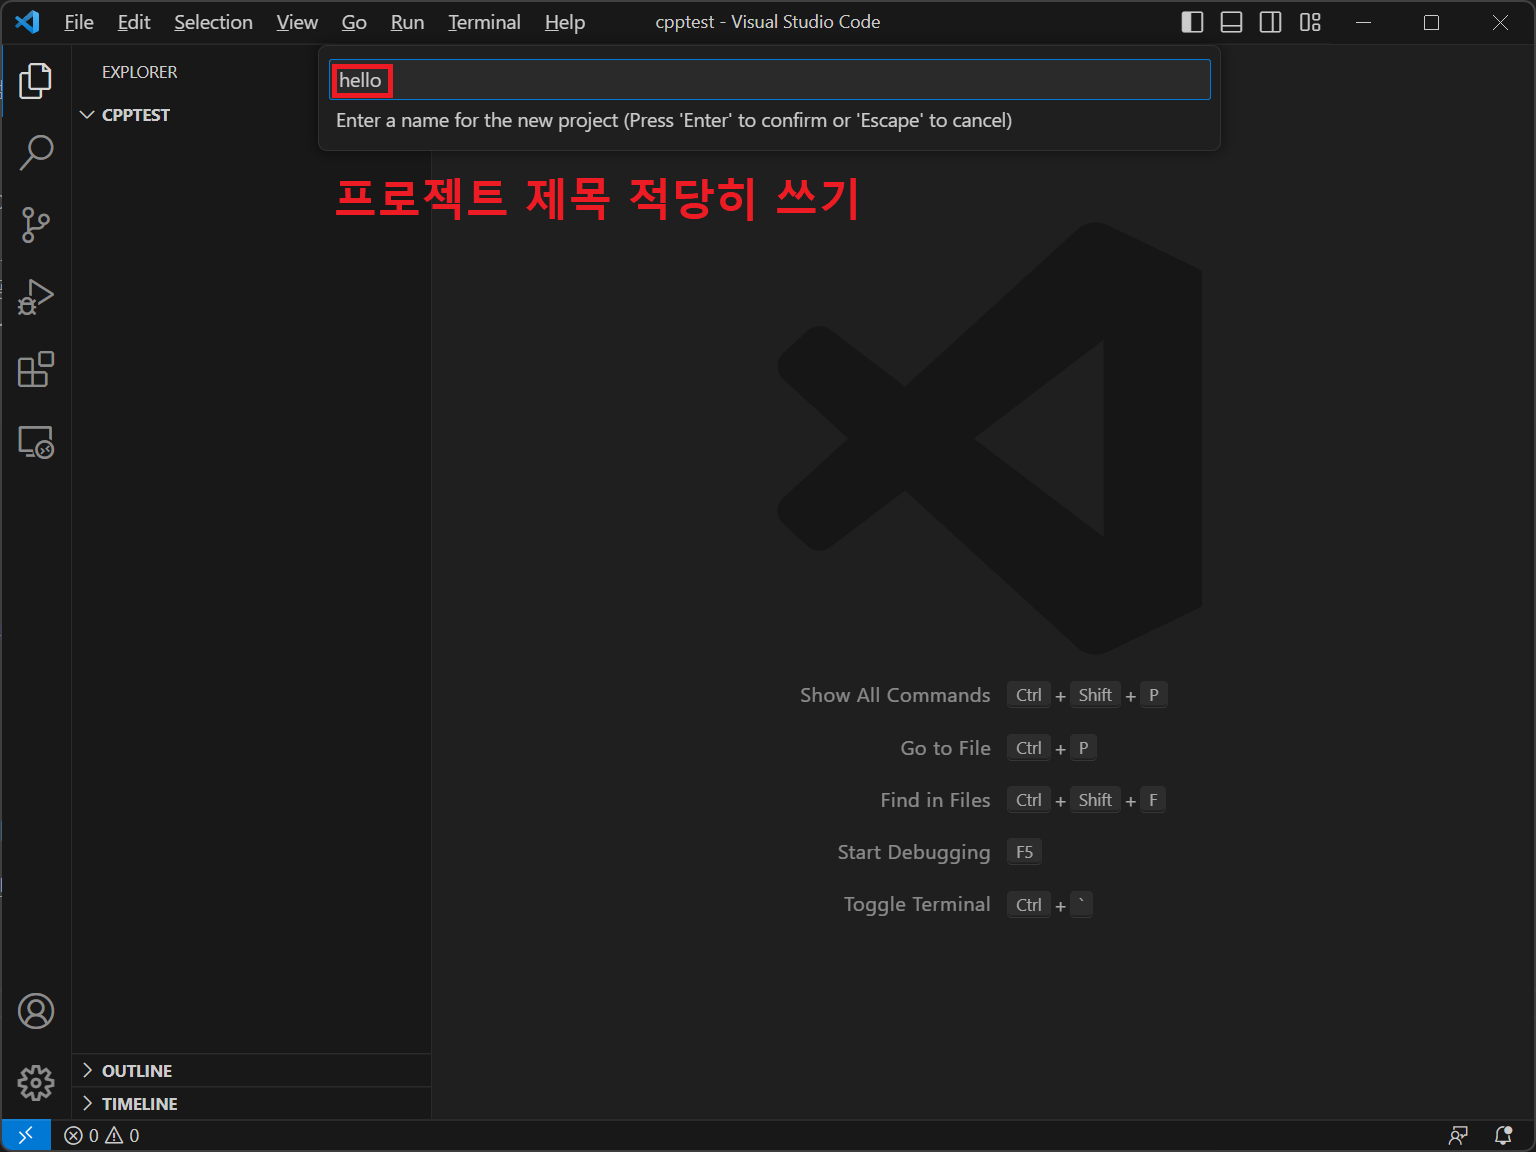Open the Manage gear menu
This screenshot has height=1152, width=1536.
(35, 1082)
